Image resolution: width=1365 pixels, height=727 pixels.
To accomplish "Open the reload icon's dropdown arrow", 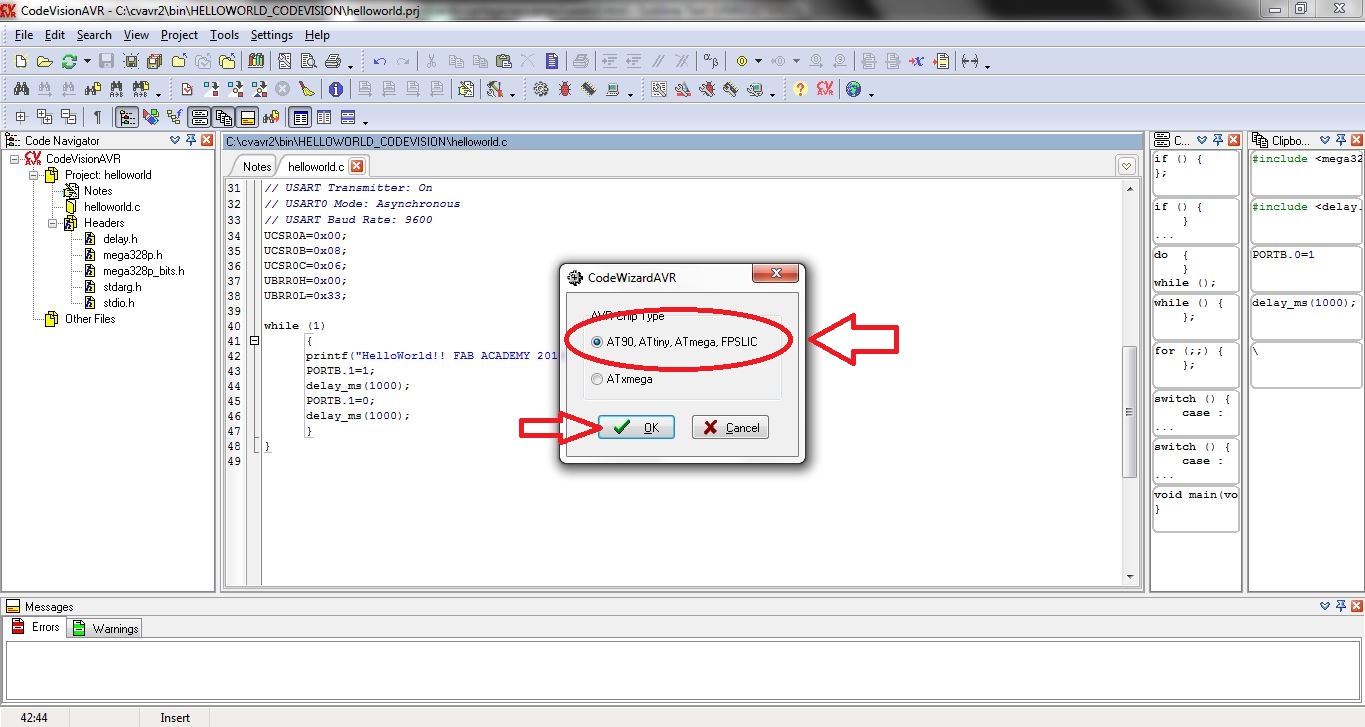I will tap(87, 62).
